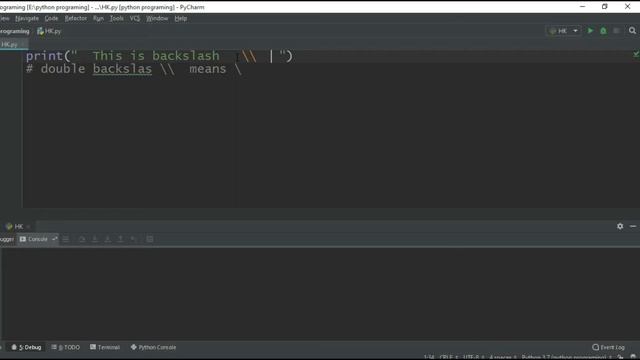
Task: Open the 6: TODO tool window button
Action: 66,347
